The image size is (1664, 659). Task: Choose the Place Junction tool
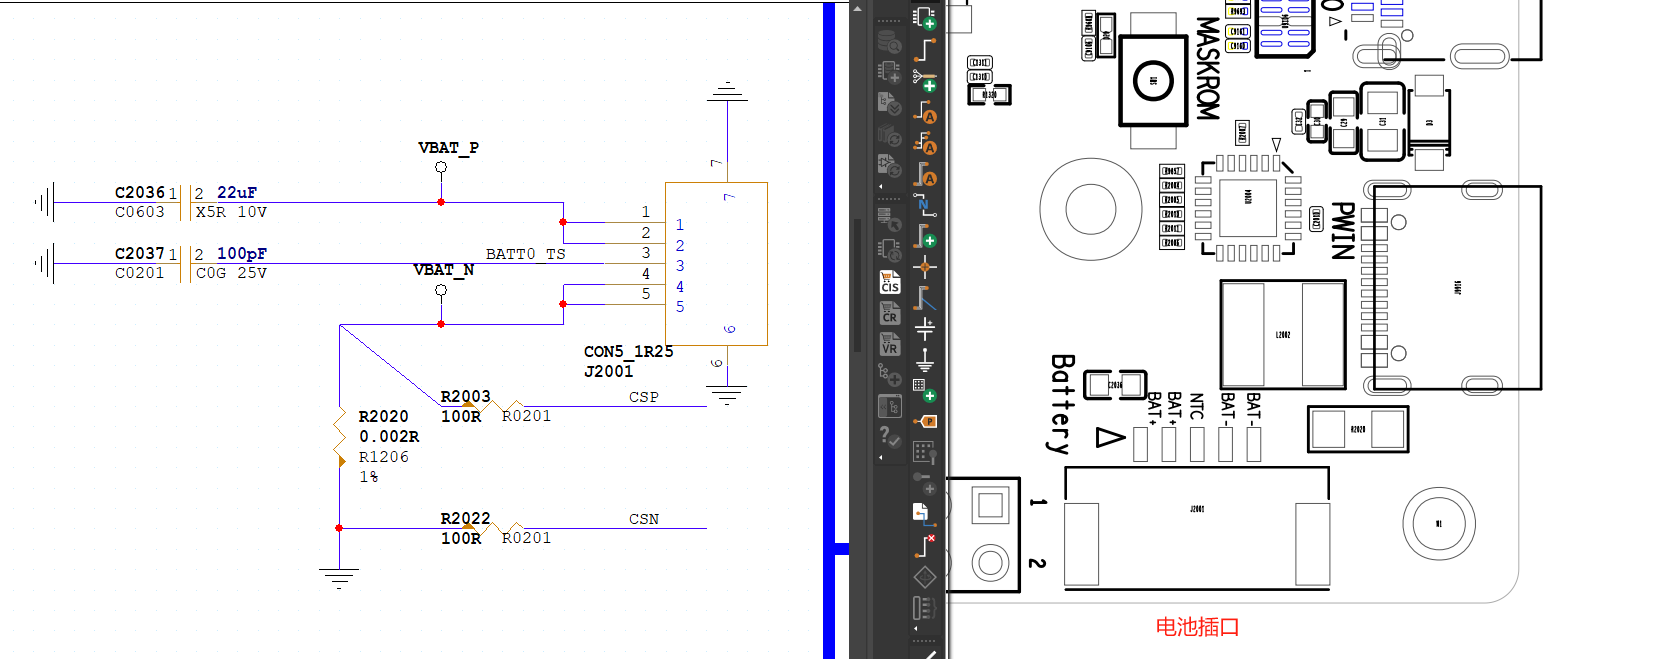(x=925, y=267)
